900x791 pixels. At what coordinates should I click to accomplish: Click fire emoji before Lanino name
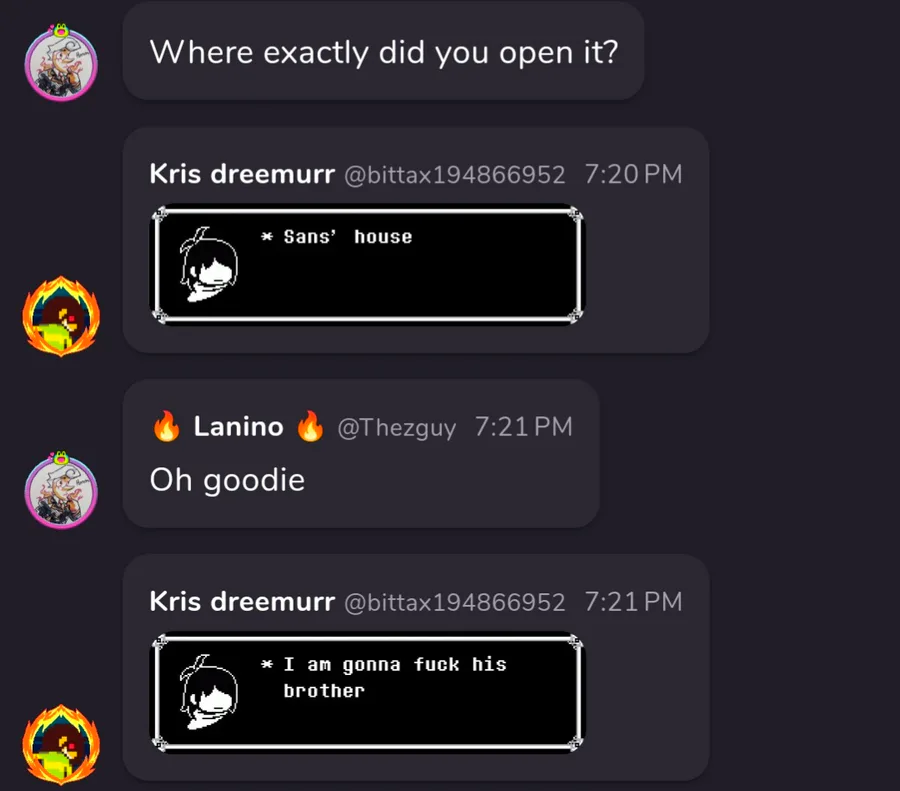166,426
